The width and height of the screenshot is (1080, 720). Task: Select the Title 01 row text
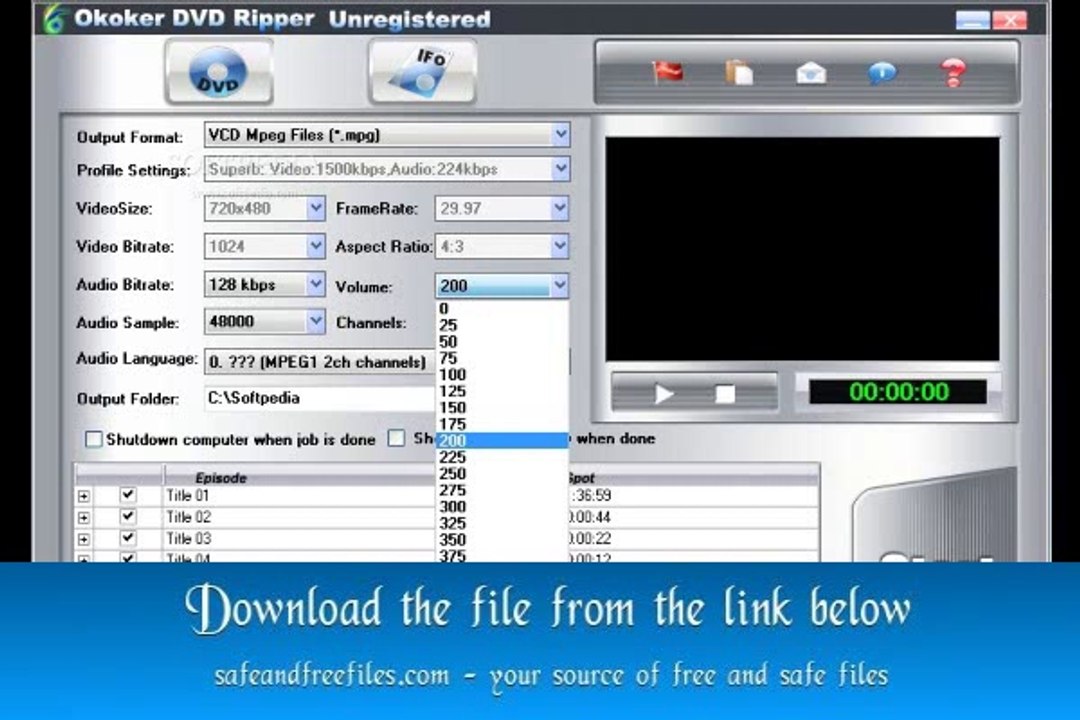(x=187, y=495)
